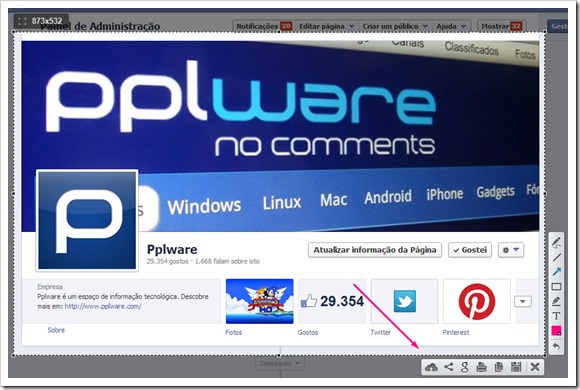Click the Pplware profile picture
Image resolution: width=580 pixels, height=390 pixels.
(x=87, y=221)
